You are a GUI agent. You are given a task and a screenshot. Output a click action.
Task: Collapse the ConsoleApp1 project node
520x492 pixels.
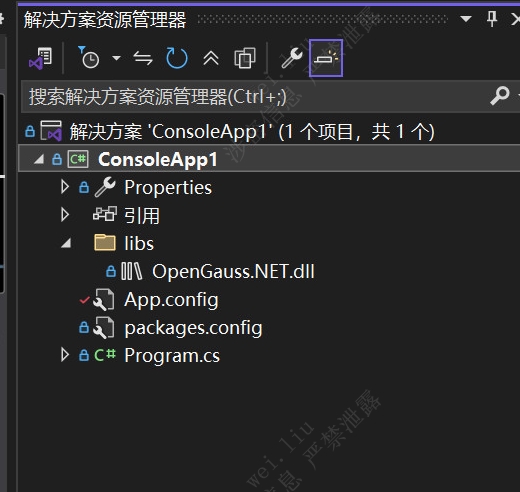pyautogui.click(x=39, y=159)
